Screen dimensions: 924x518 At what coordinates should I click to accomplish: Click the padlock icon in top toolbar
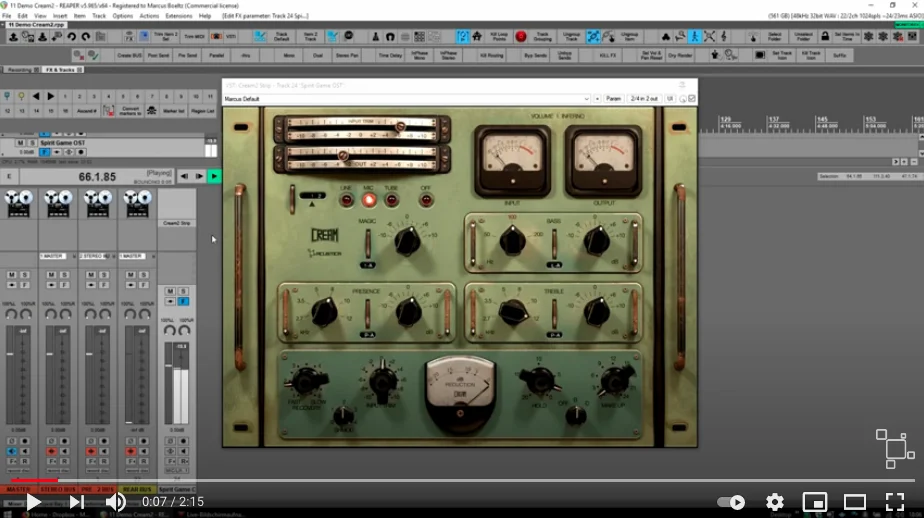point(825,37)
